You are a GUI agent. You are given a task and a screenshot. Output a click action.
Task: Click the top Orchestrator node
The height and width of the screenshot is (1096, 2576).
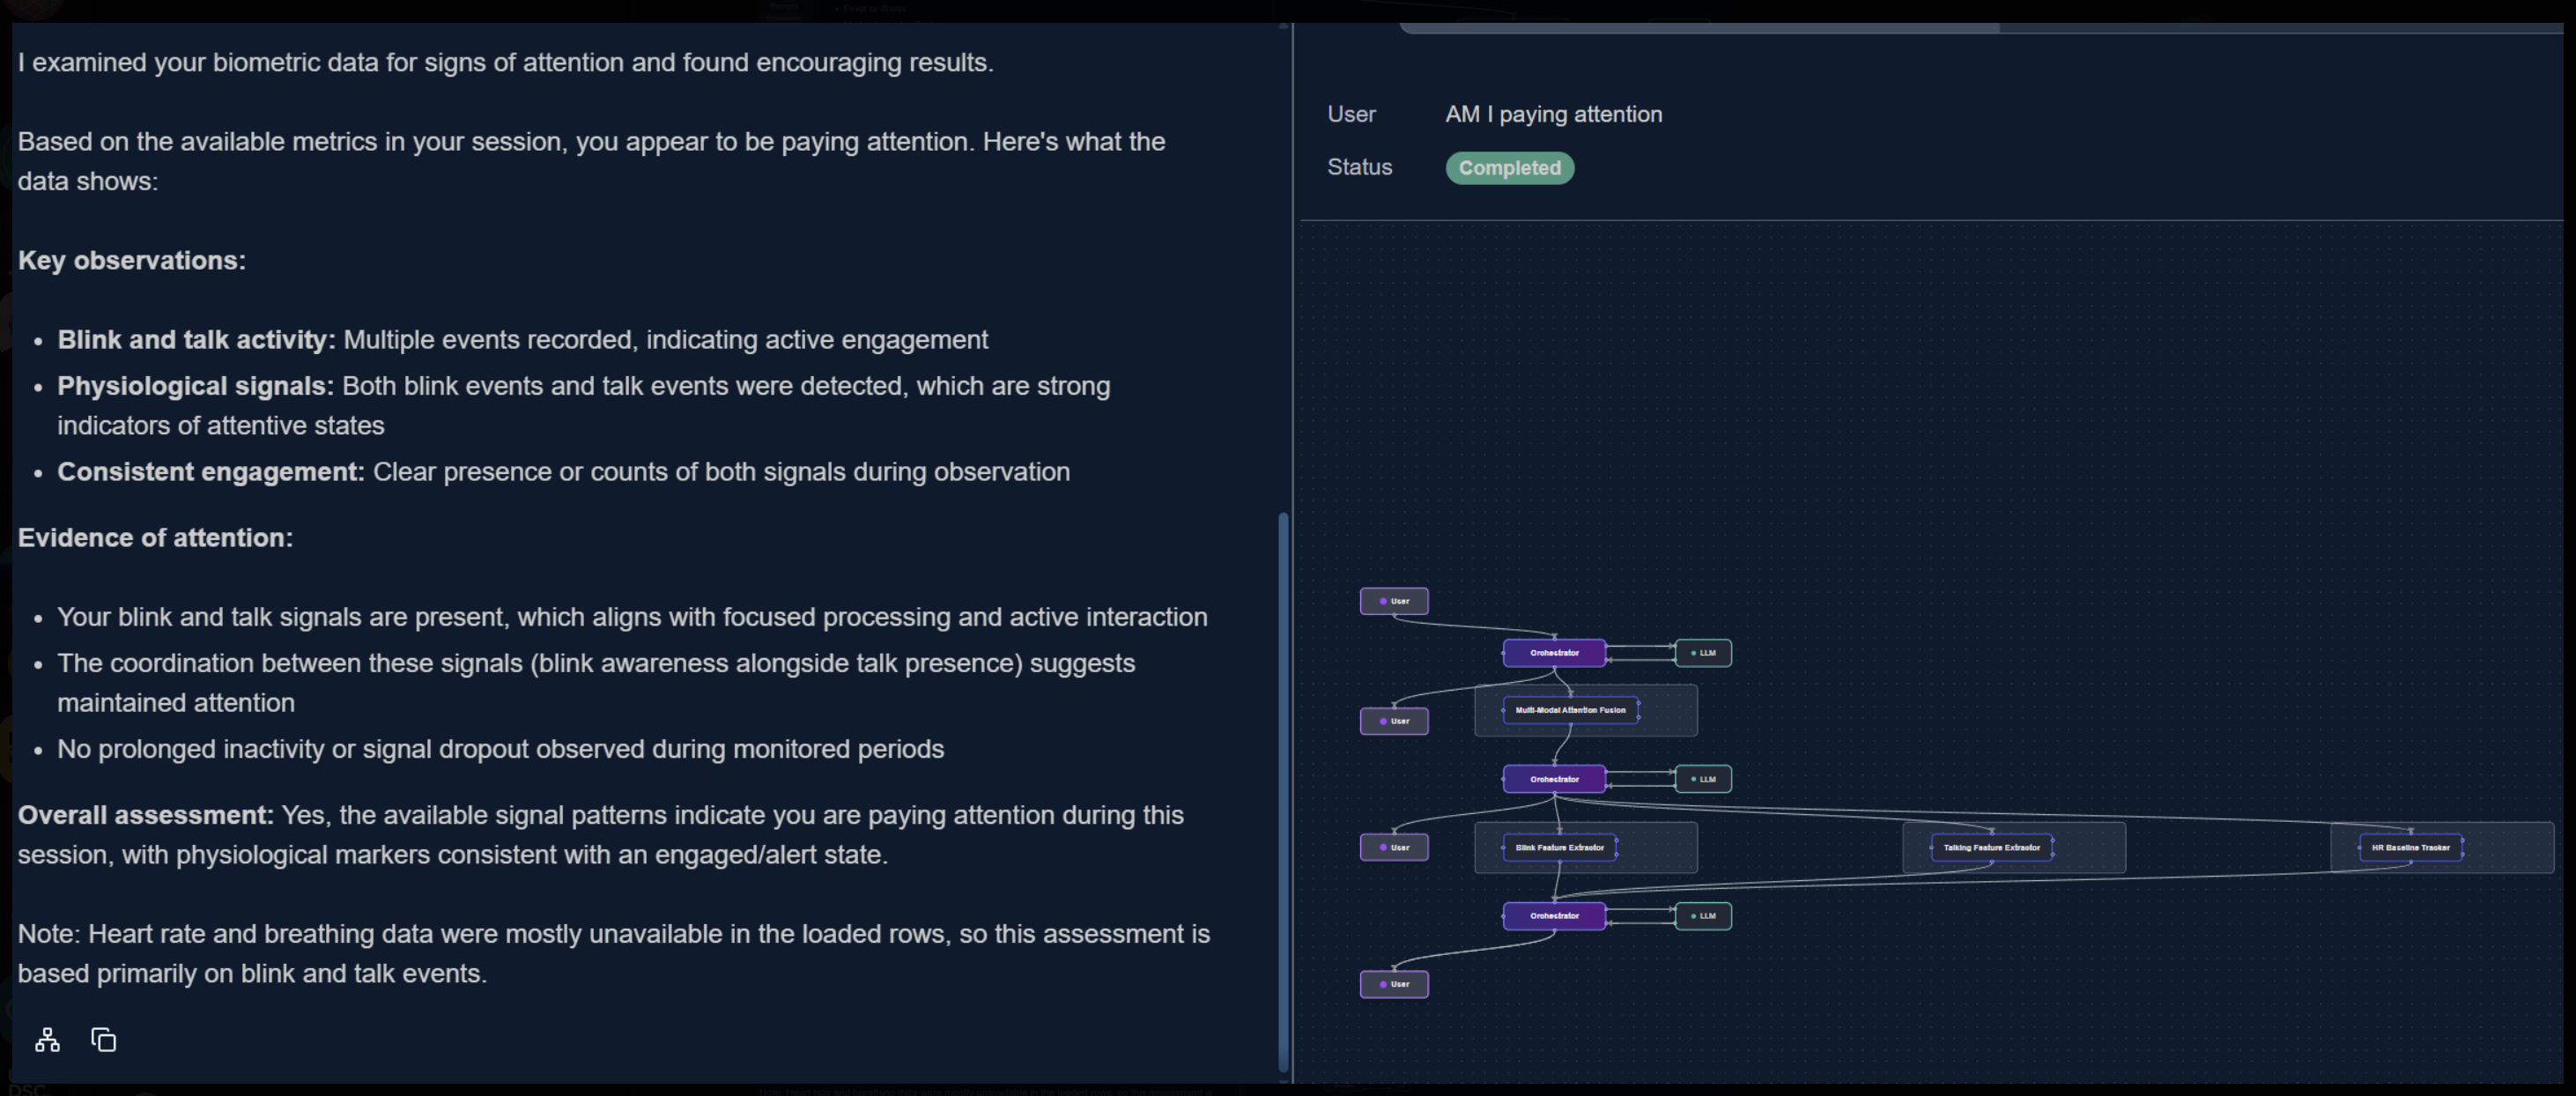coord(1554,653)
